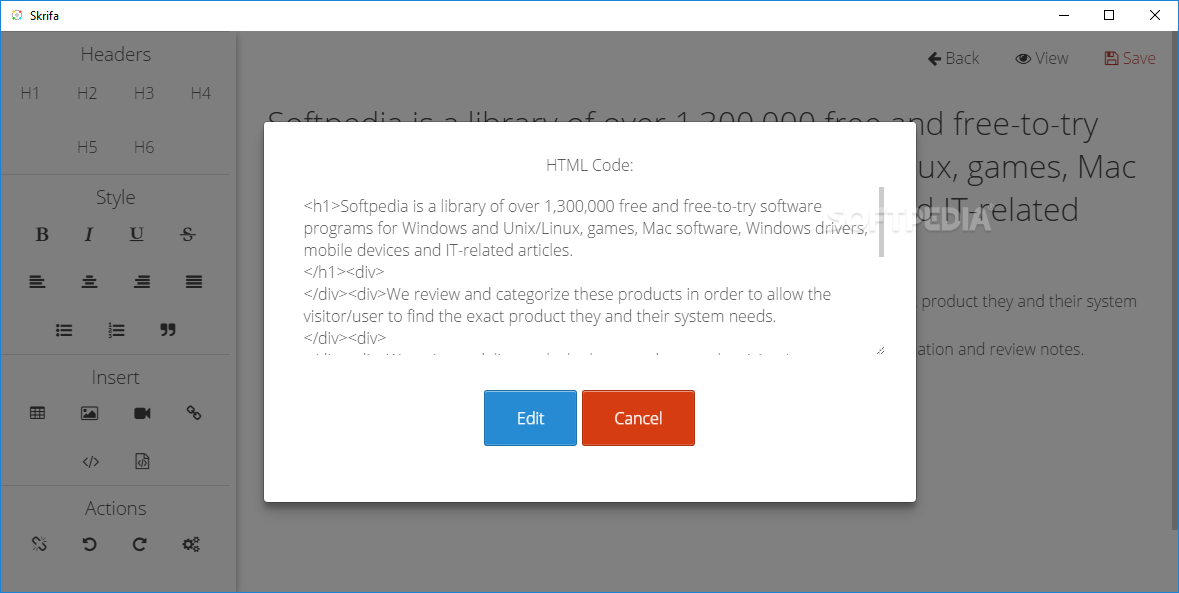The image size is (1179, 593).
Task: Insert a table
Action: pos(37,413)
